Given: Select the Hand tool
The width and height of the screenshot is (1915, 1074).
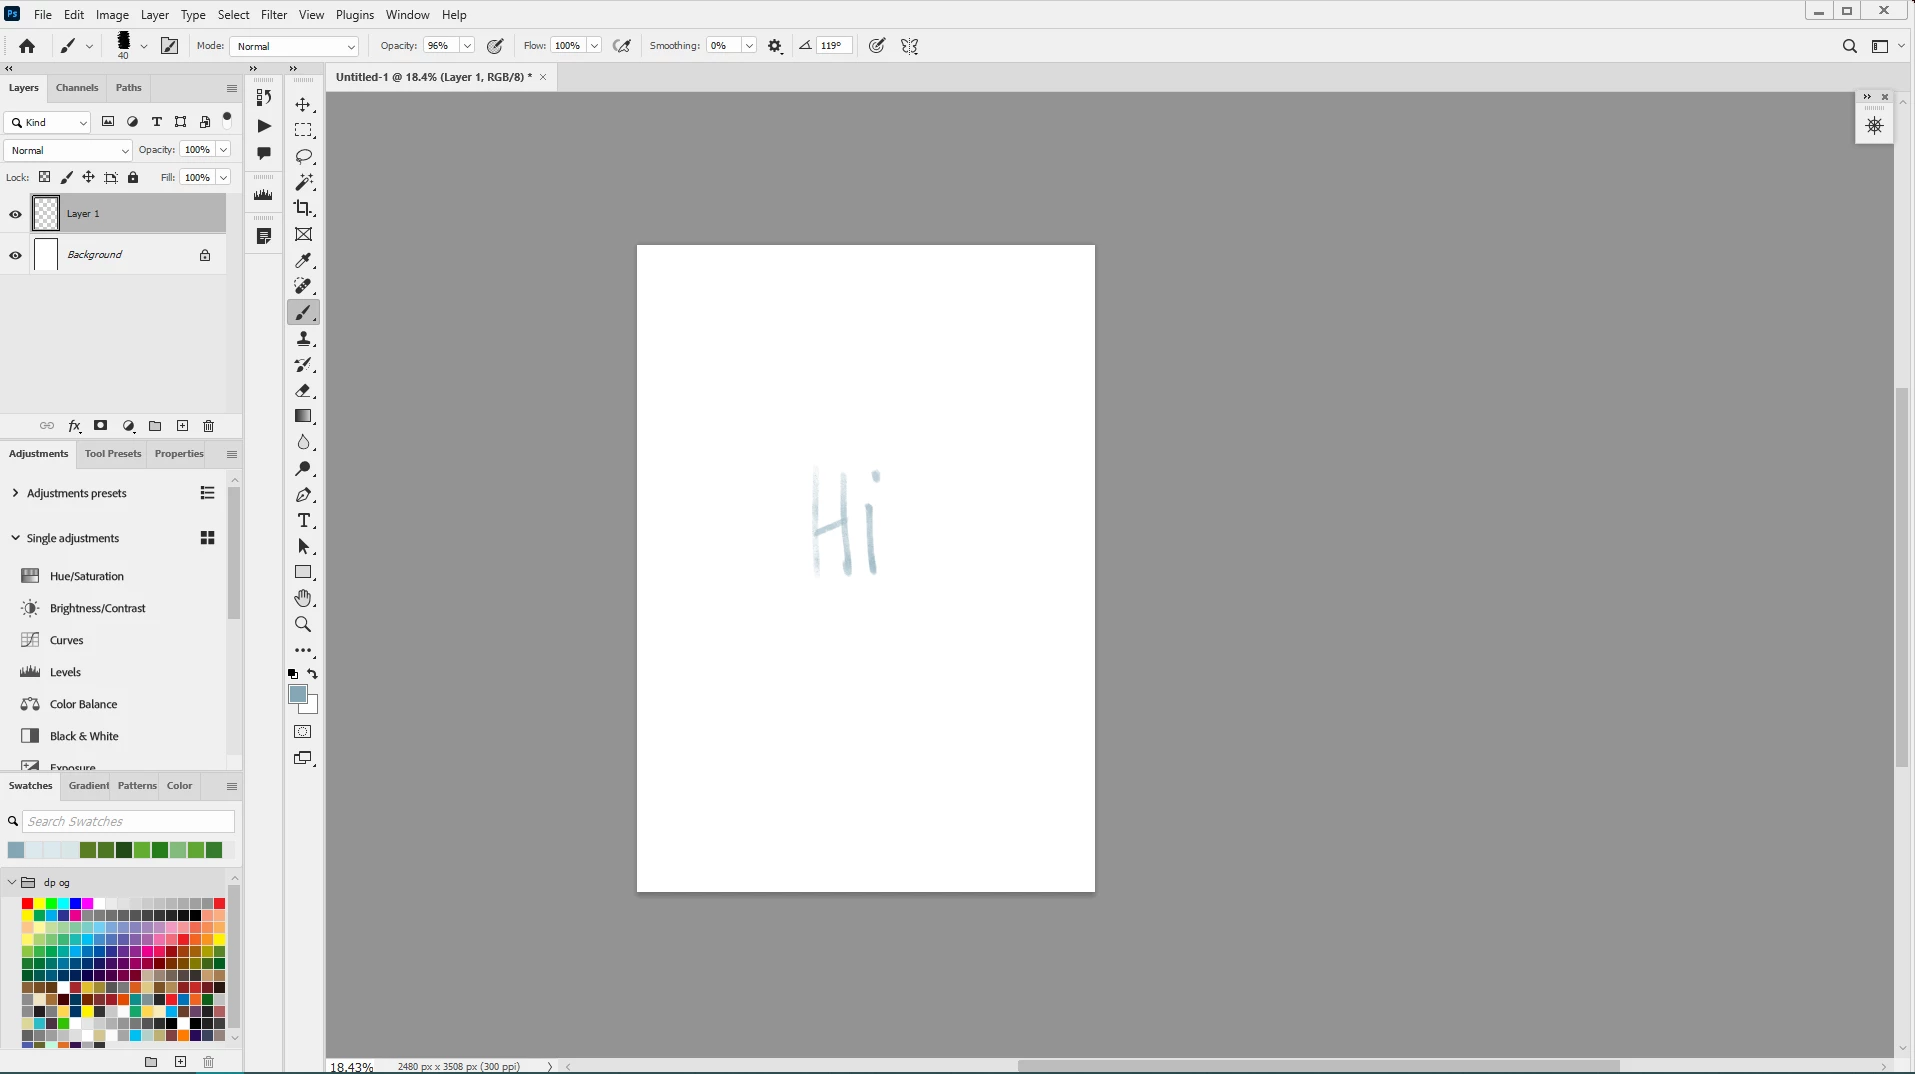Looking at the screenshot, I should click(x=303, y=598).
